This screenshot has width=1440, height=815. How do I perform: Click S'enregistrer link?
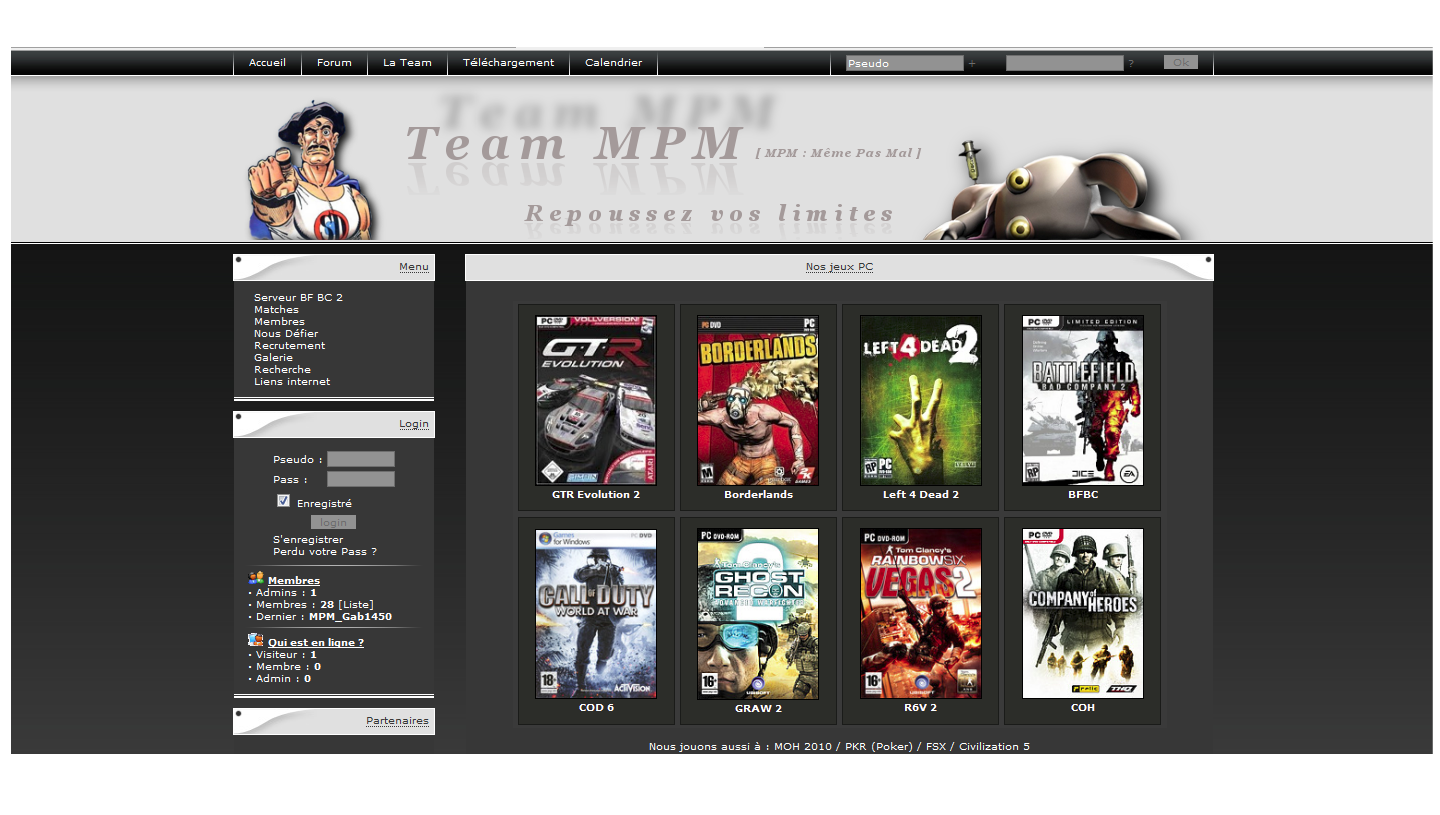click(308, 540)
